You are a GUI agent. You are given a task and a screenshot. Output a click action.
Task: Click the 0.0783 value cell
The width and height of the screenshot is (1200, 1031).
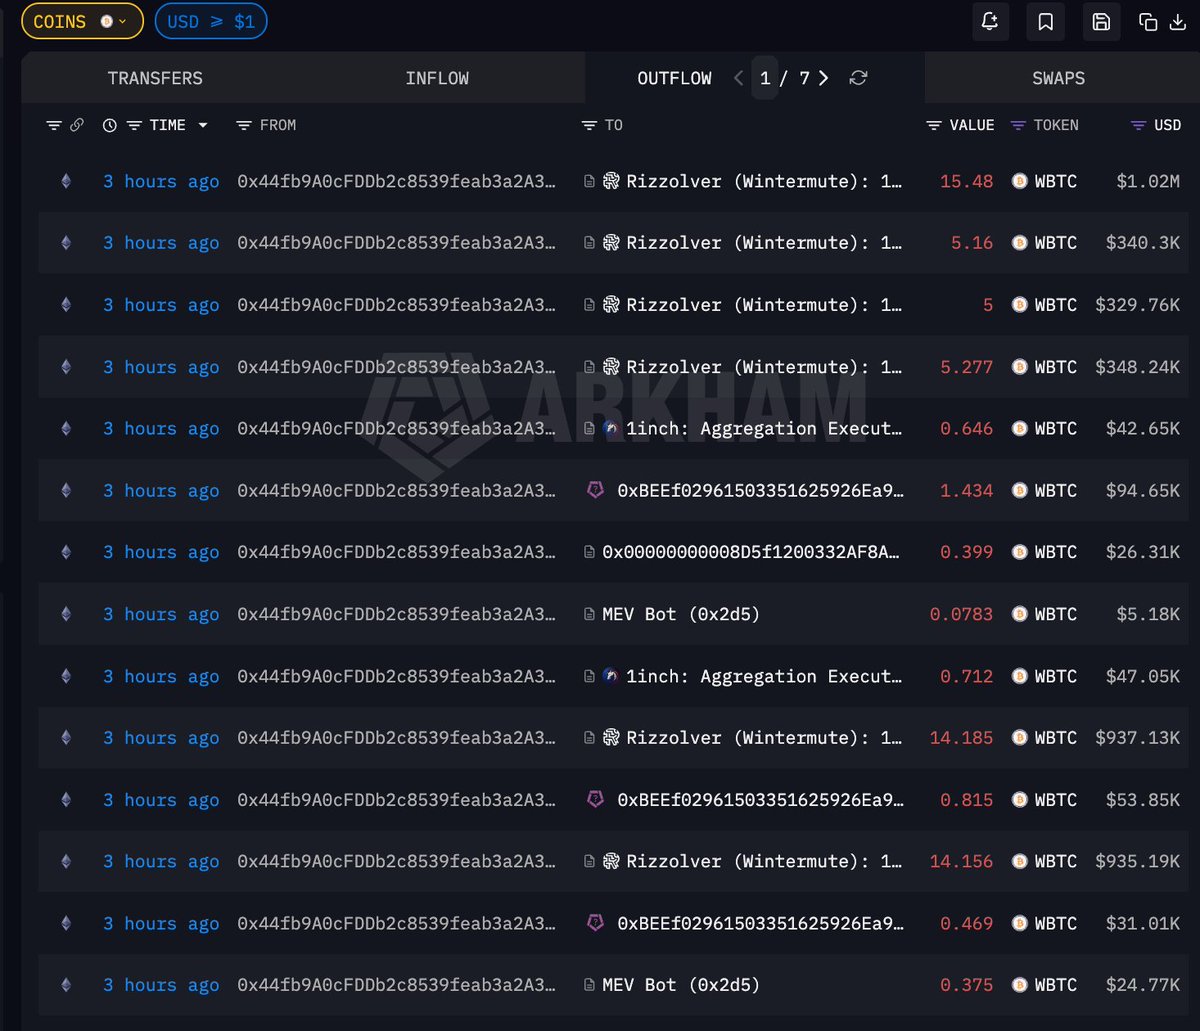(962, 614)
